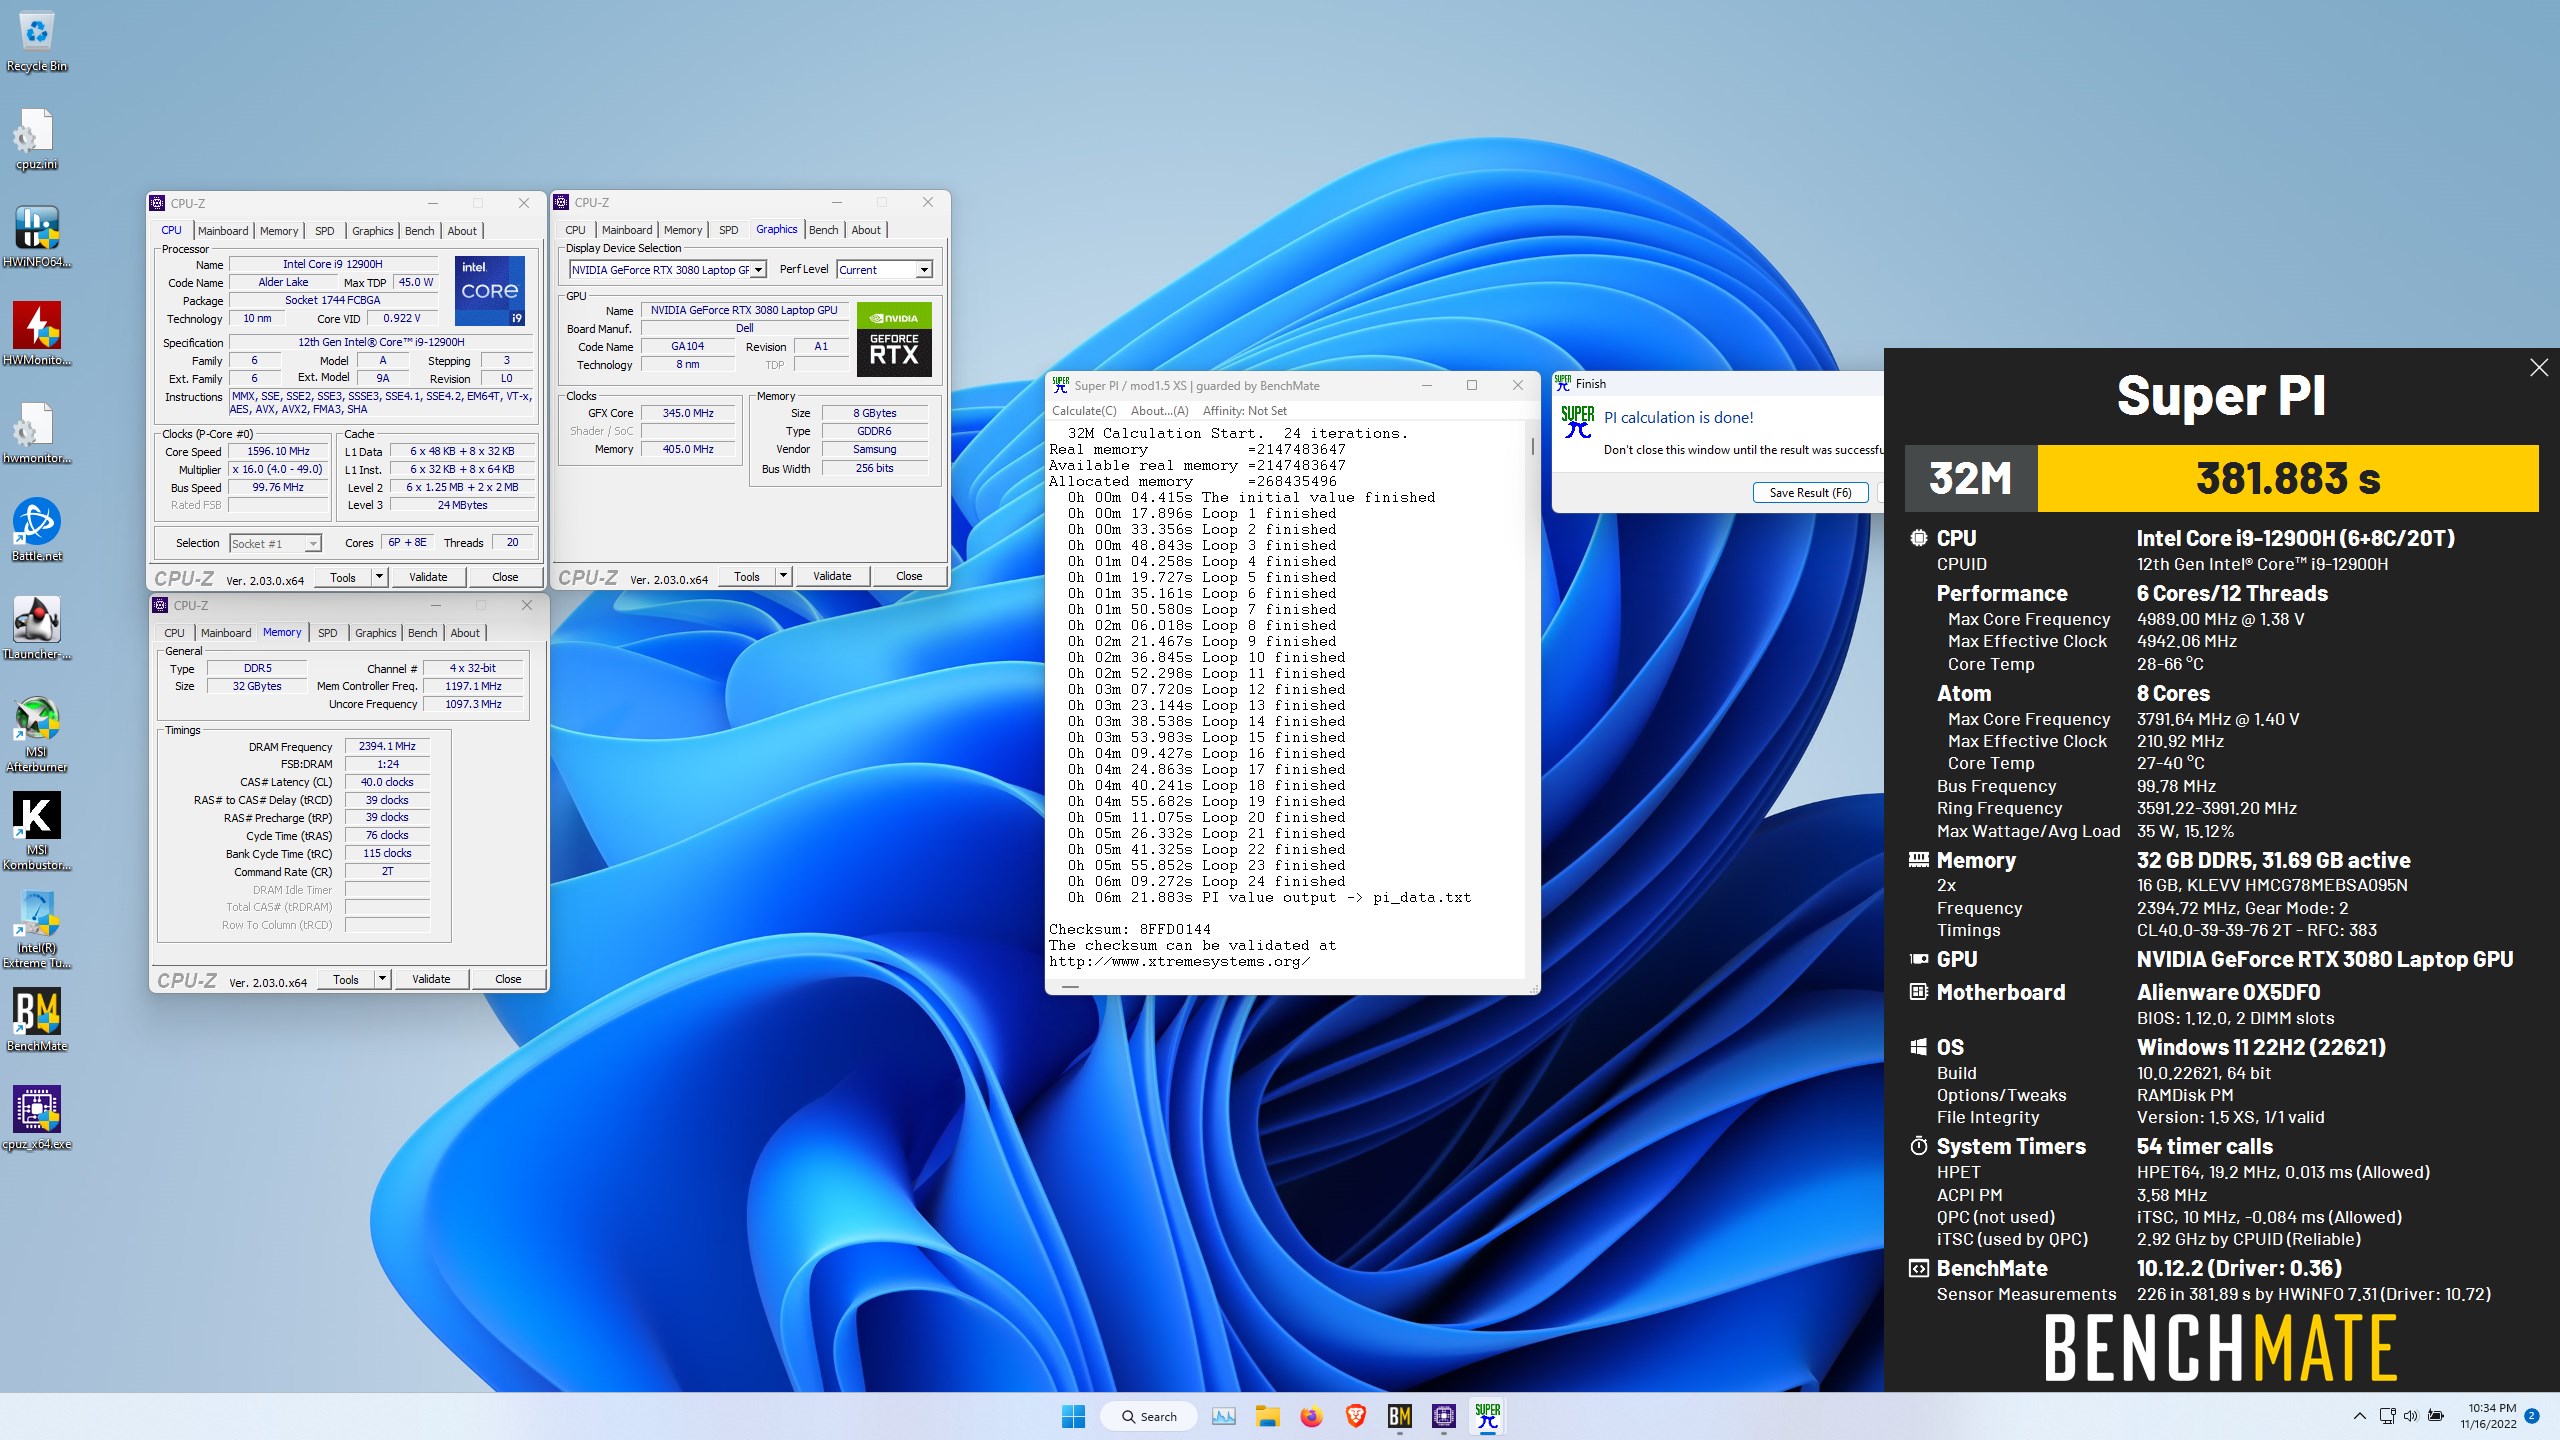The image size is (2560, 1440).
Task: Close the BenchMate Super PI result panel
Action: point(2539,368)
